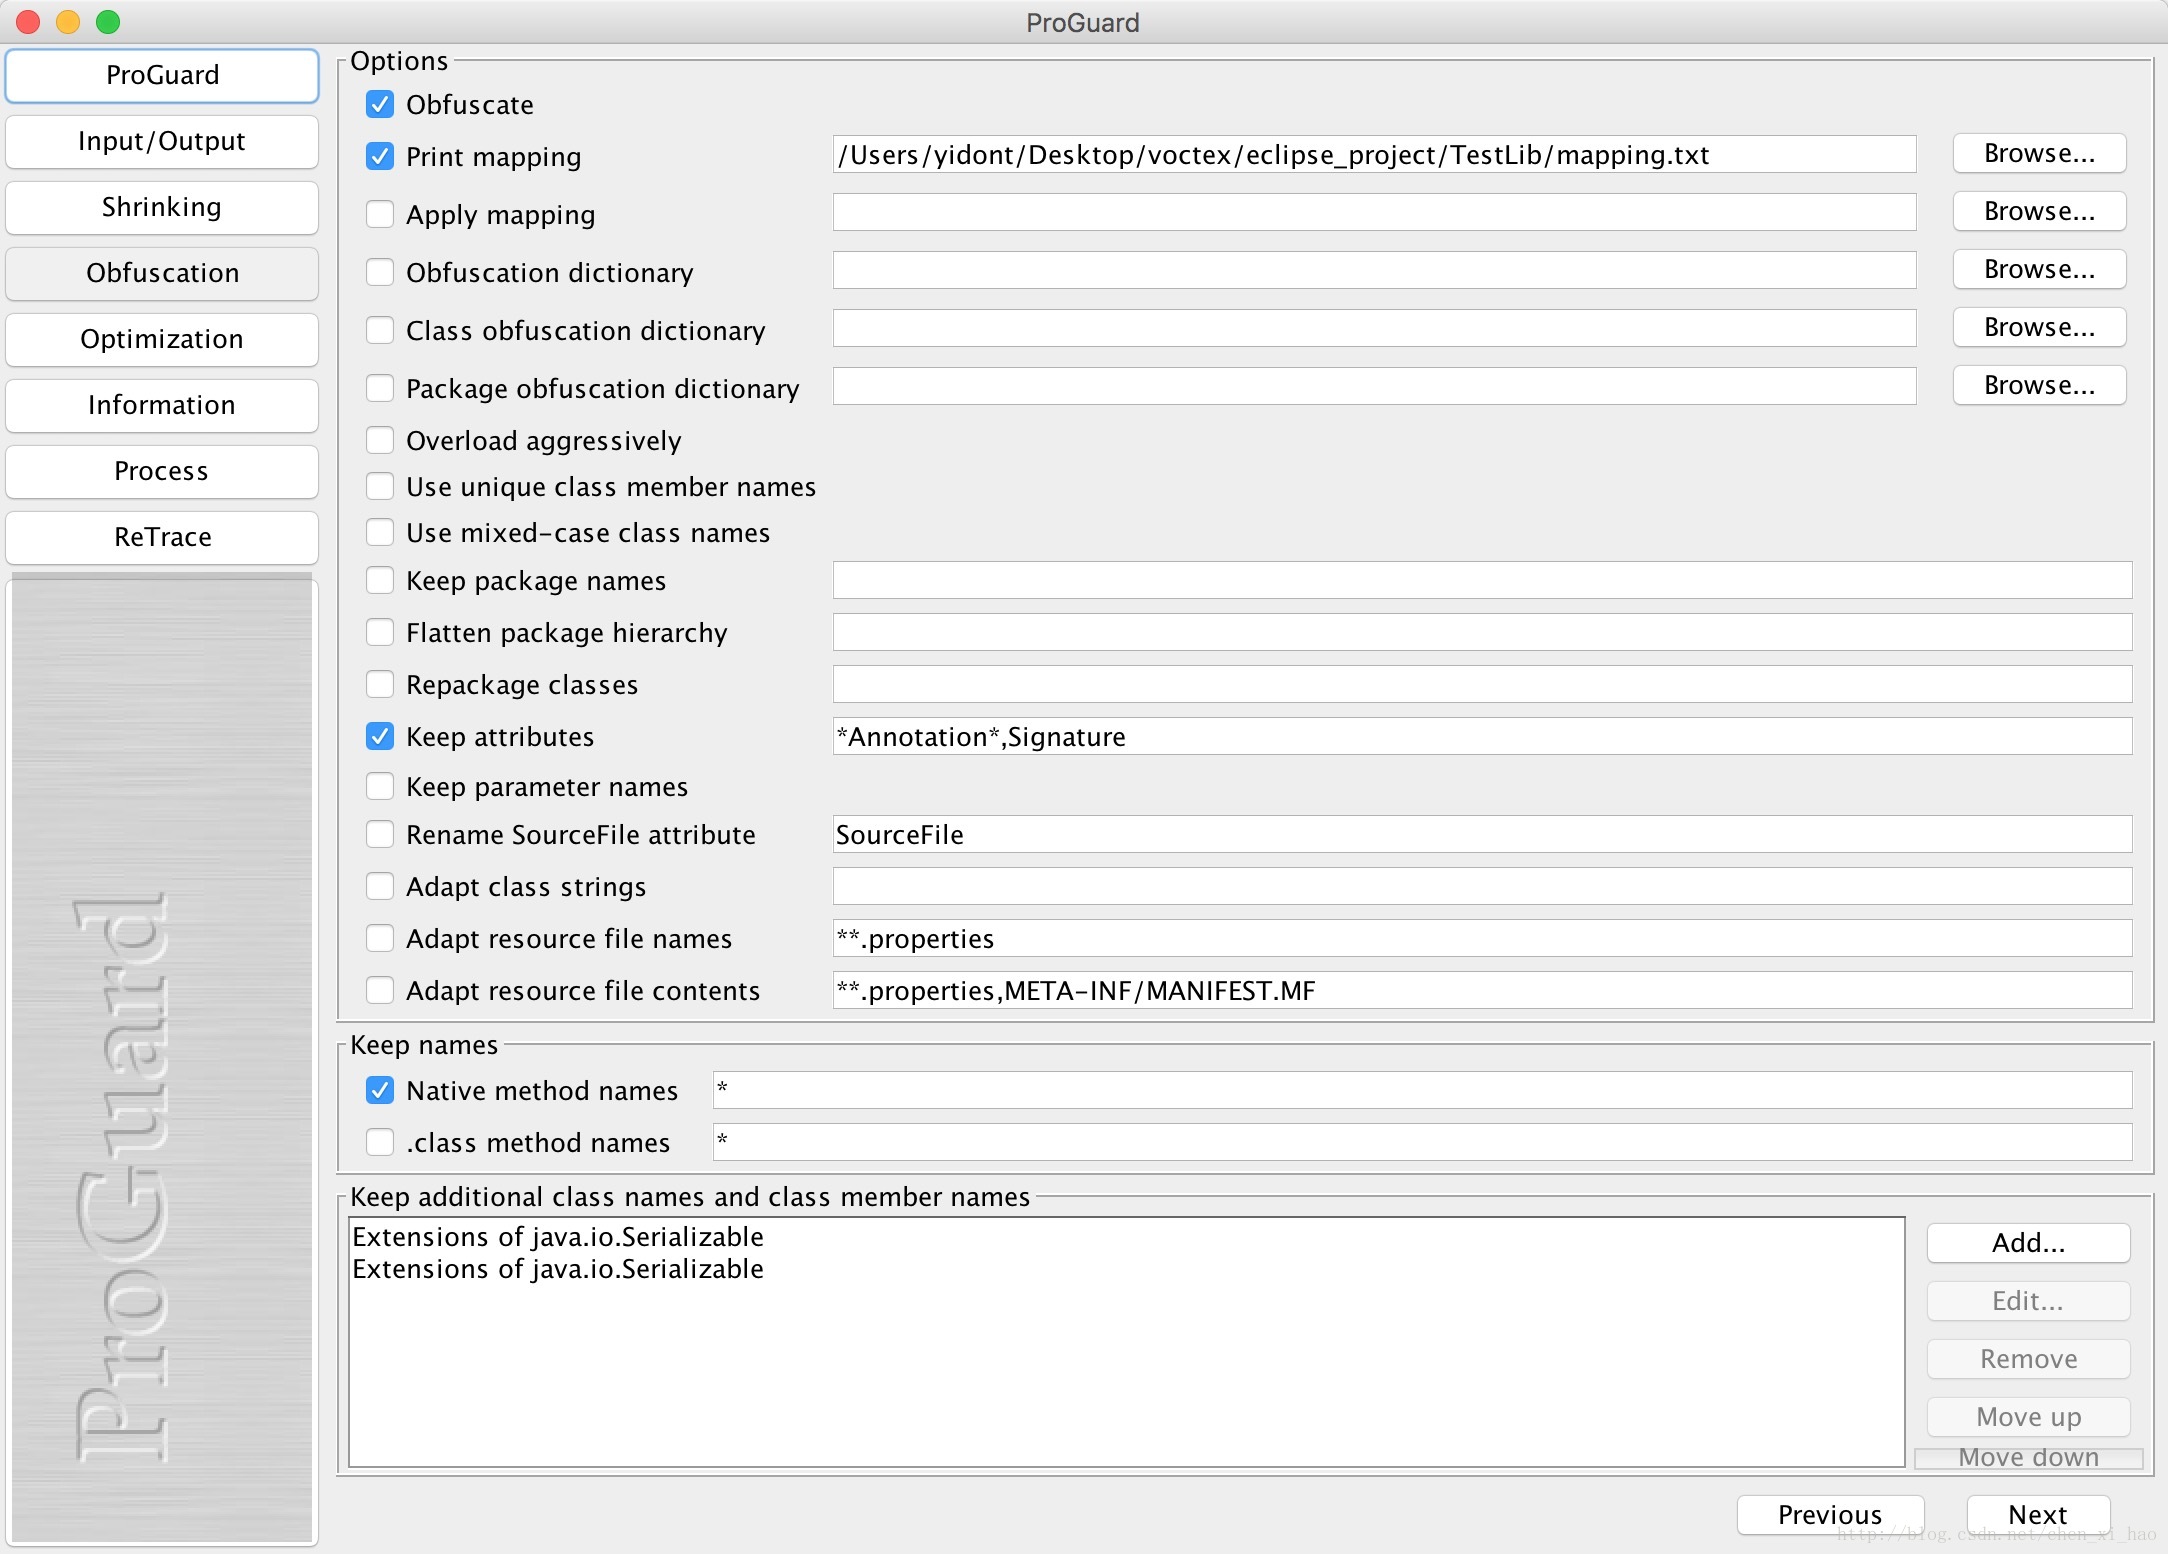This screenshot has width=2168, height=1554.
Task: Click Flatten package hierarchy text field
Action: pos(1482,632)
